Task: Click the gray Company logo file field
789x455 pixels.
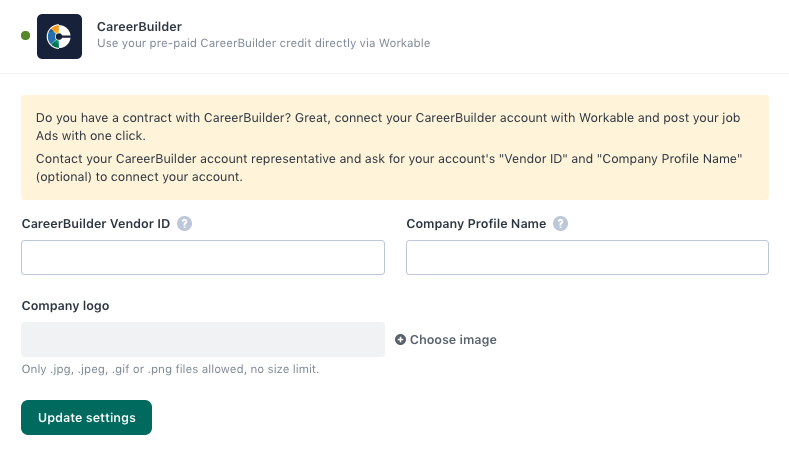Action: pos(203,340)
